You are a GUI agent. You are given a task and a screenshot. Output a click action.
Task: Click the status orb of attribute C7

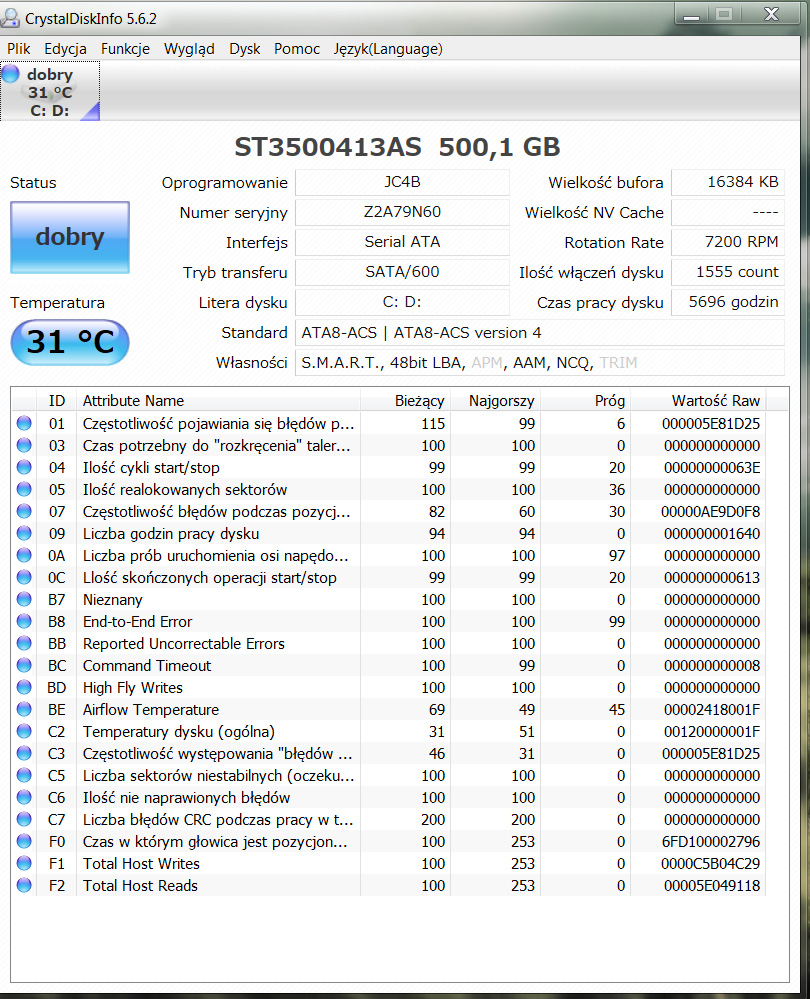pyautogui.click(x=24, y=819)
